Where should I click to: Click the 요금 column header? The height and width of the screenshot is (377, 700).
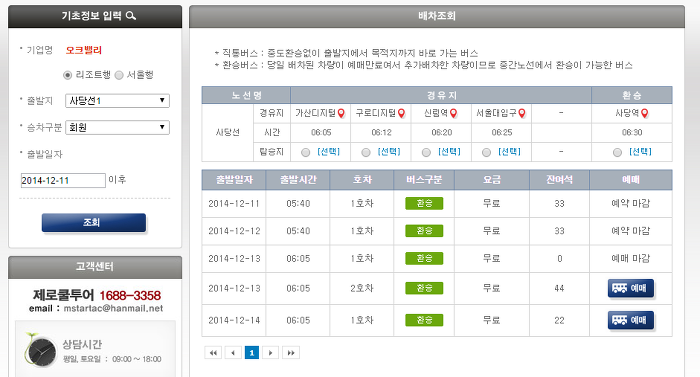492,180
